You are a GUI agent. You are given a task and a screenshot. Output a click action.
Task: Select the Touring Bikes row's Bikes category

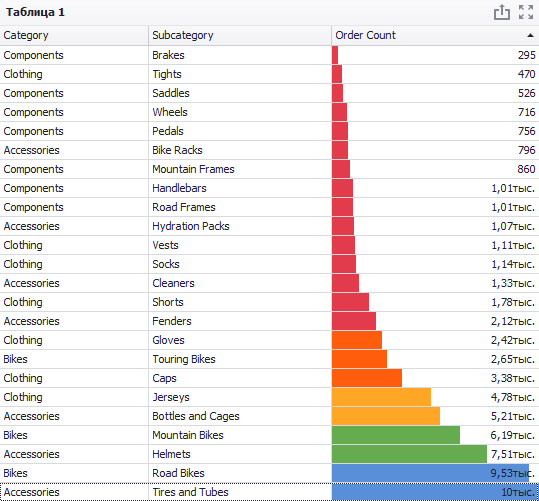74,359
